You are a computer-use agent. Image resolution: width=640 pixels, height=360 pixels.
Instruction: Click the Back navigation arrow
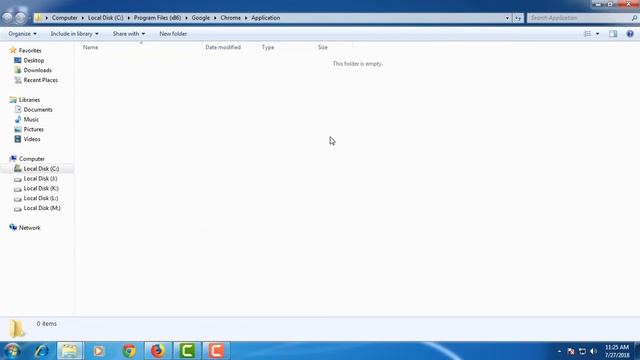tap(7, 18)
